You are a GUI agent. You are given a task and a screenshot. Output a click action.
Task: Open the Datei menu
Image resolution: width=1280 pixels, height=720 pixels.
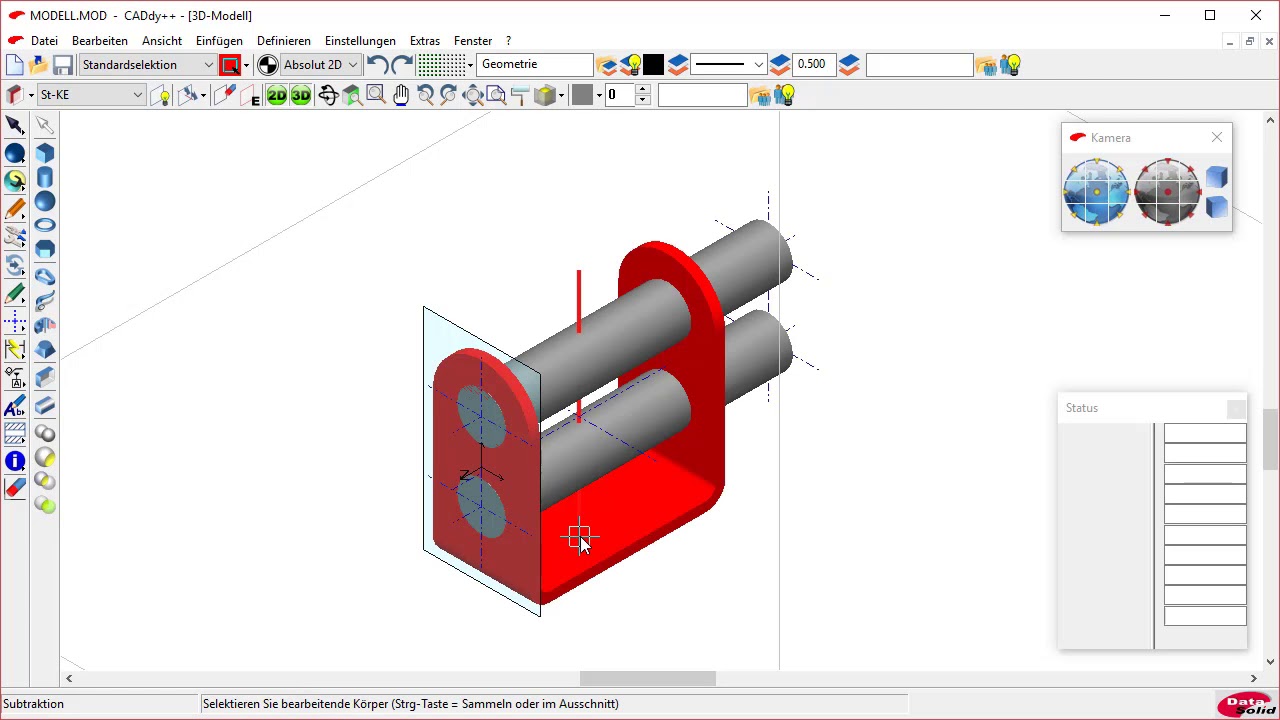coord(44,41)
